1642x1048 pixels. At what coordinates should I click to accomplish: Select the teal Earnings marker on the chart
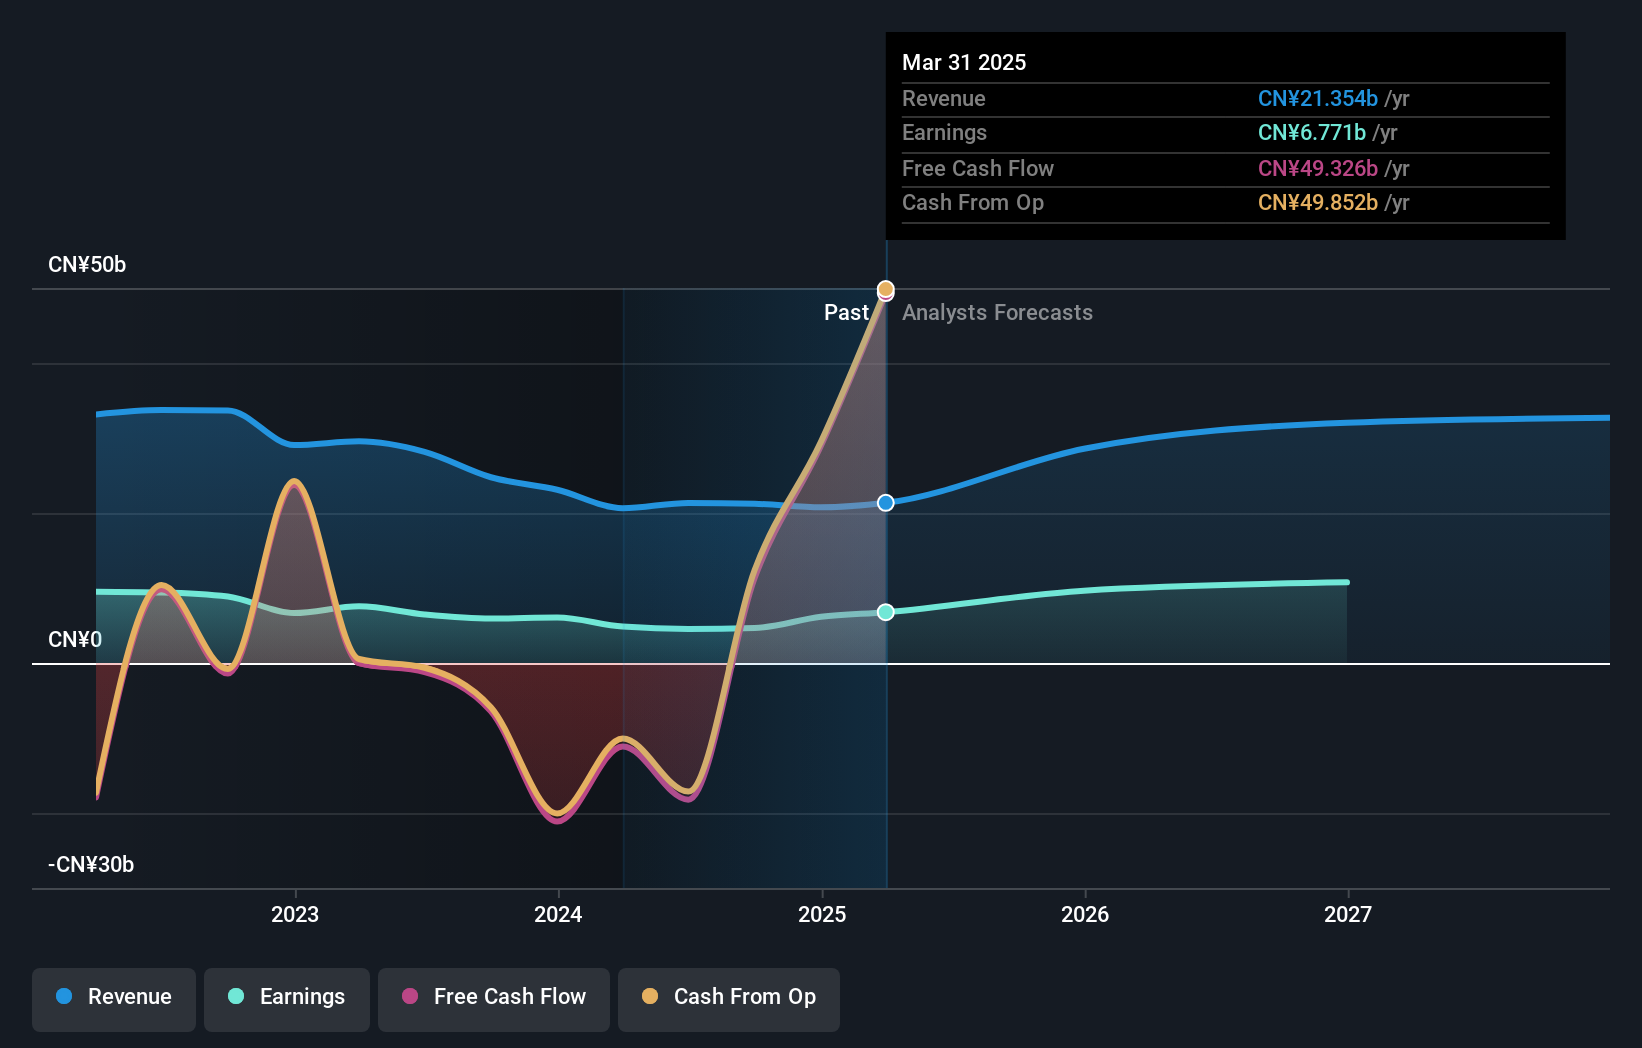(x=885, y=612)
